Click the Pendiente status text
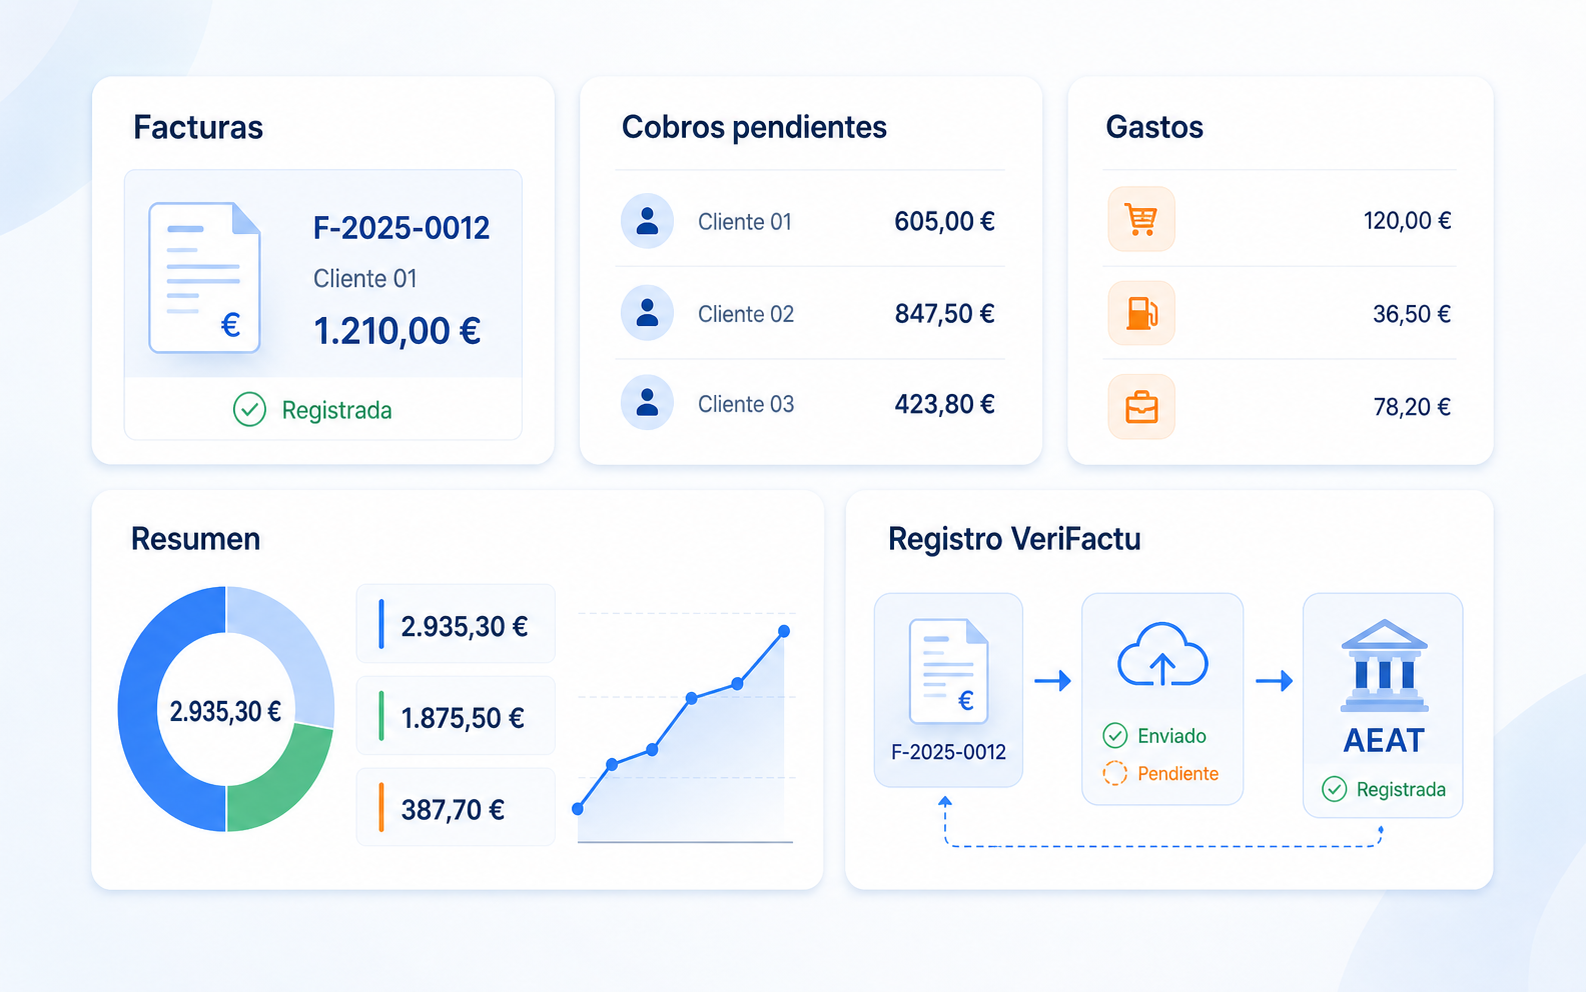 pyautogui.click(x=1178, y=774)
